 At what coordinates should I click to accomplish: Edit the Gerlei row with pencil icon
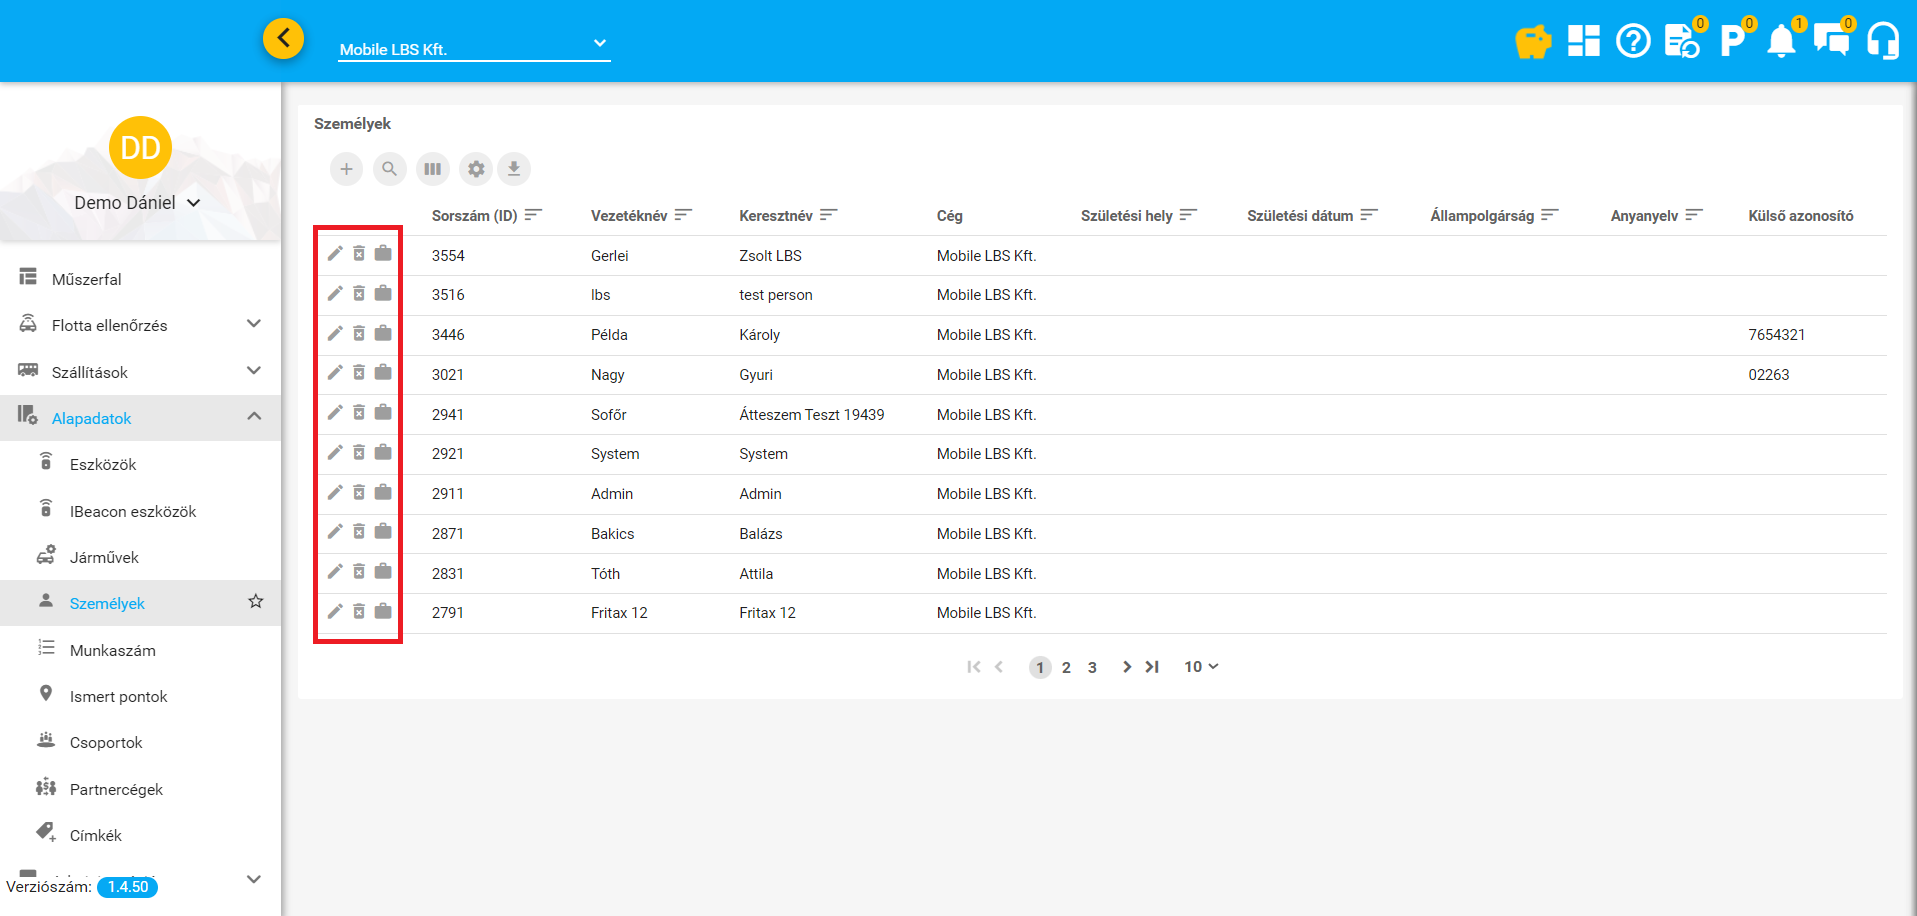coord(335,254)
